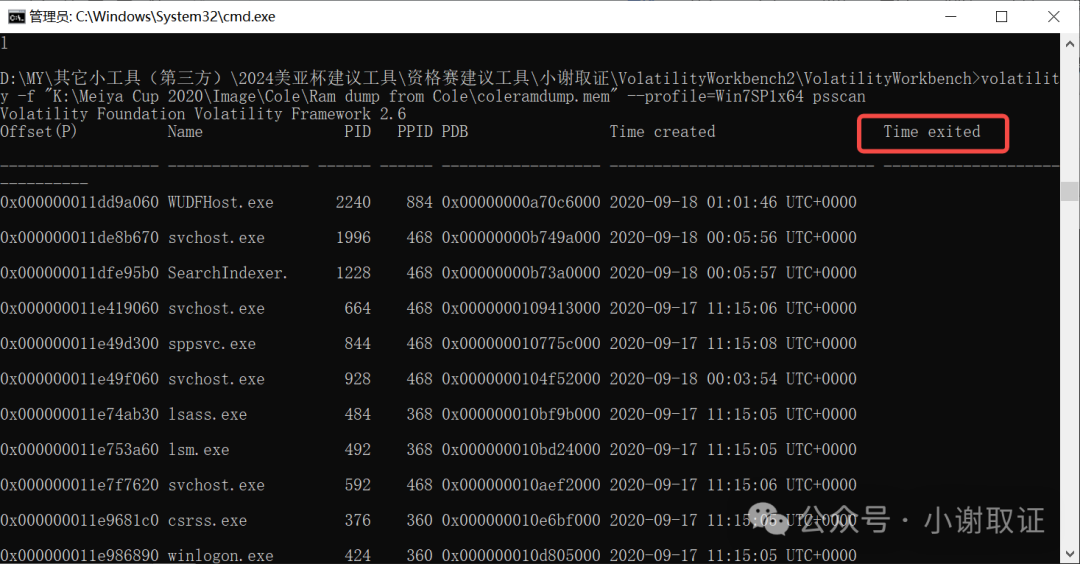The height and width of the screenshot is (564, 1080).
Task: Minimize the cmd.exe window
Action: (951, 17)
